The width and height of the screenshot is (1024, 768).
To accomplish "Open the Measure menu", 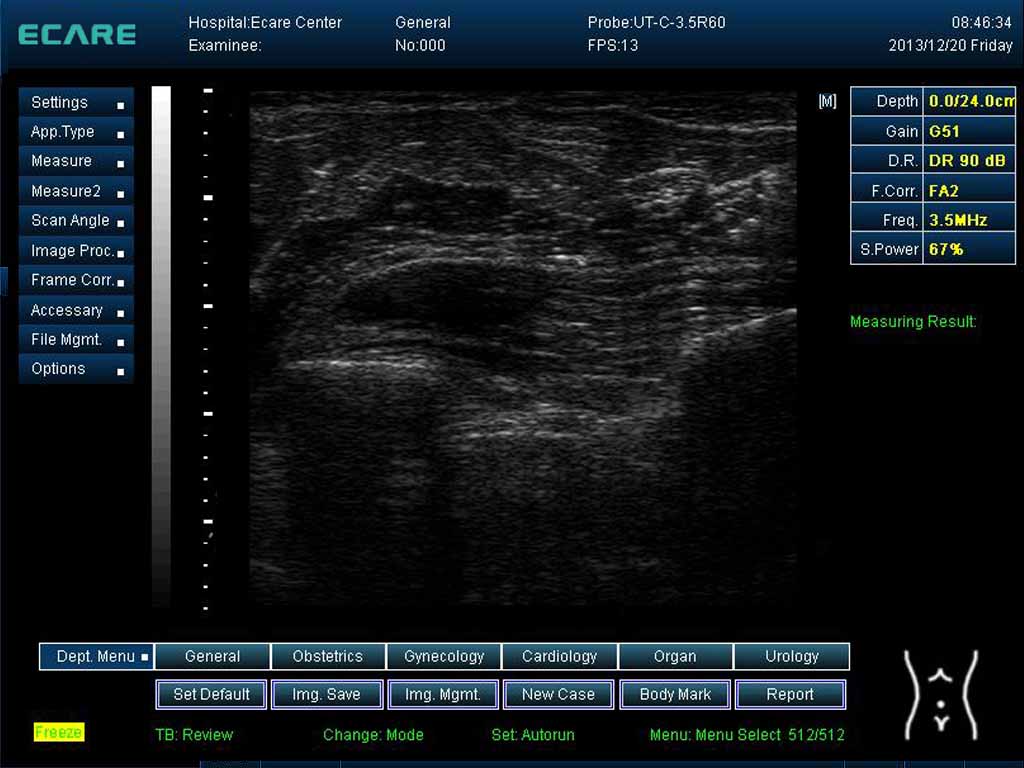I will (76, 161).
